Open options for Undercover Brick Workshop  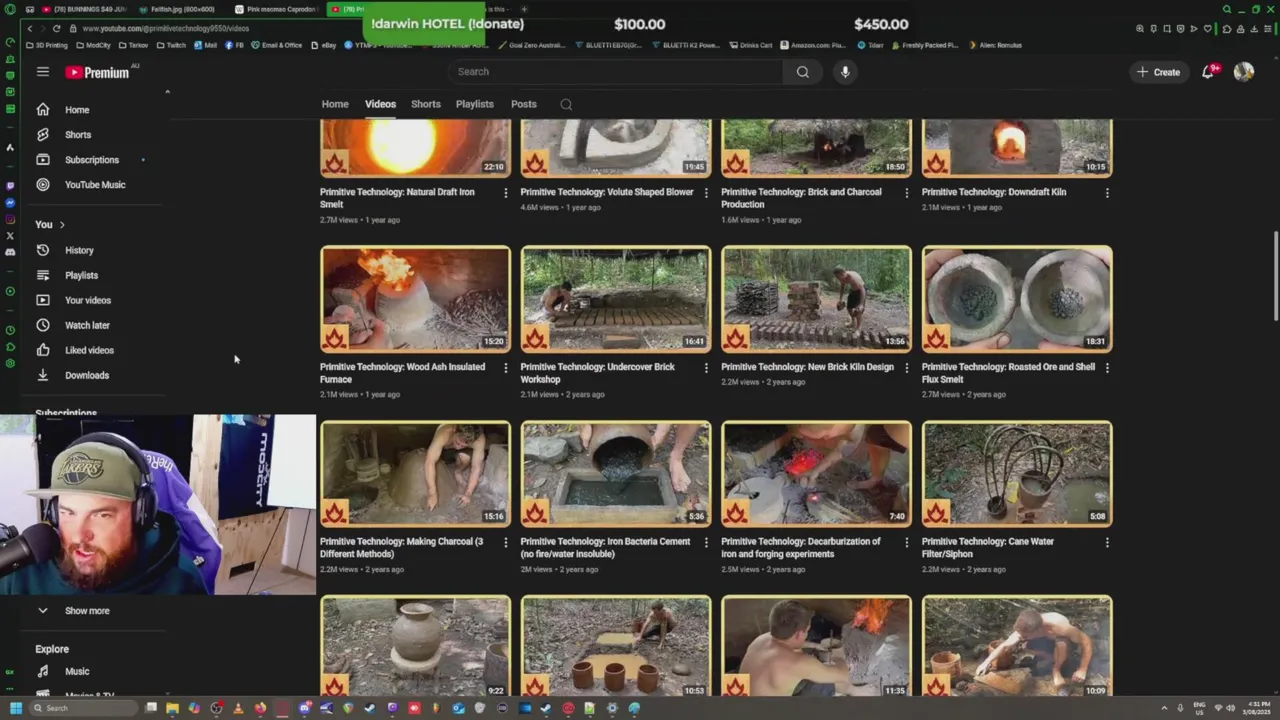706,368
